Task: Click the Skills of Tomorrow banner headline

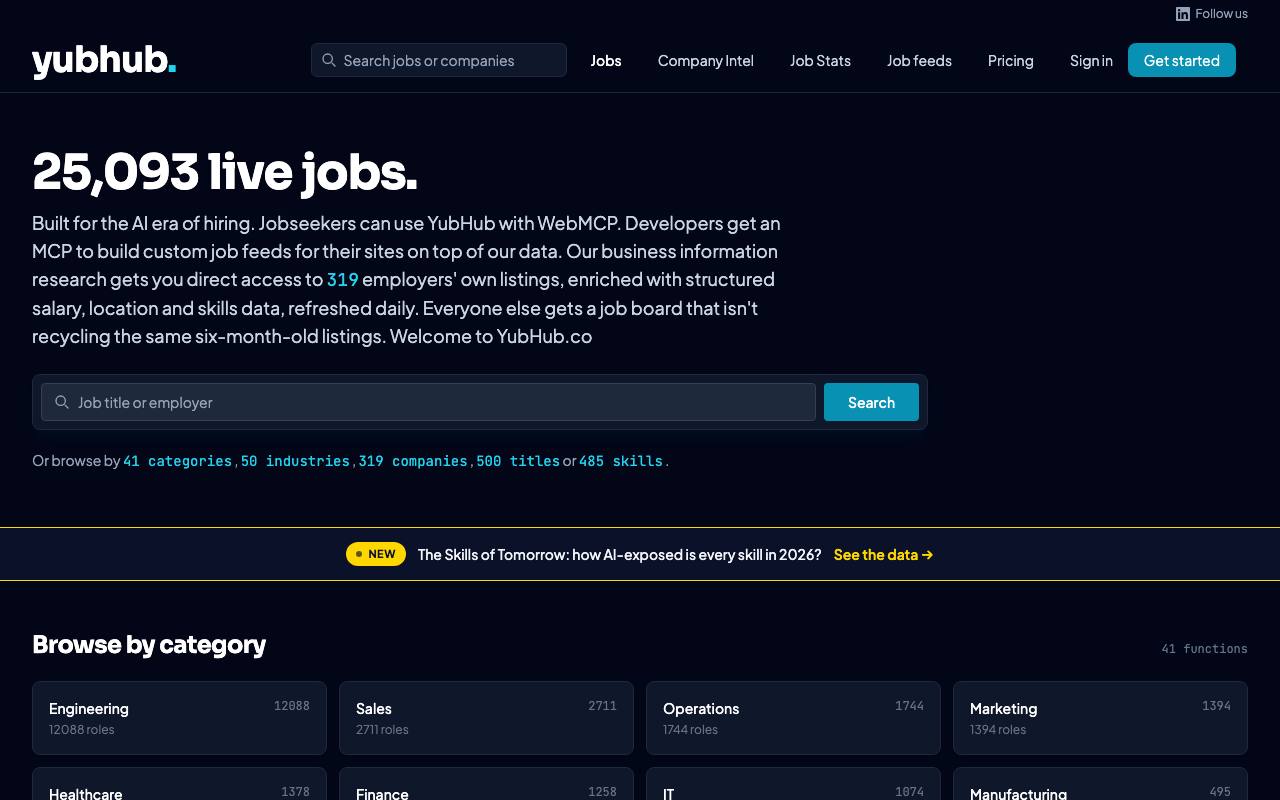Action: pos(619,554)
